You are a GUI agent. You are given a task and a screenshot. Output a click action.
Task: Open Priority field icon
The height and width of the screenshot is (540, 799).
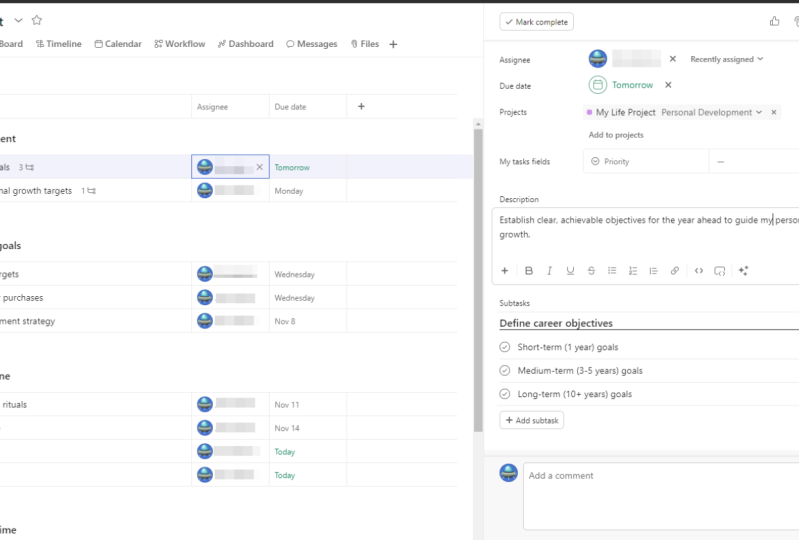595,161
